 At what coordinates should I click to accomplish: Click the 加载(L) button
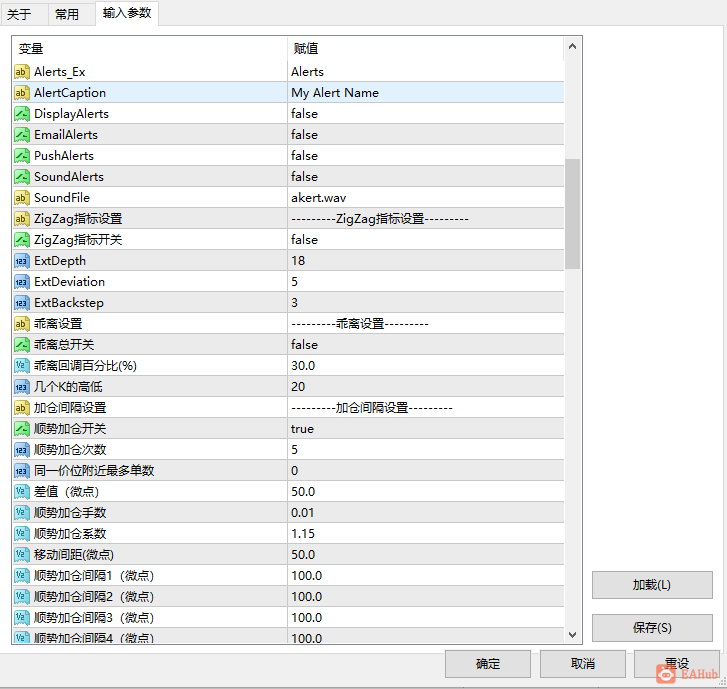652,585
